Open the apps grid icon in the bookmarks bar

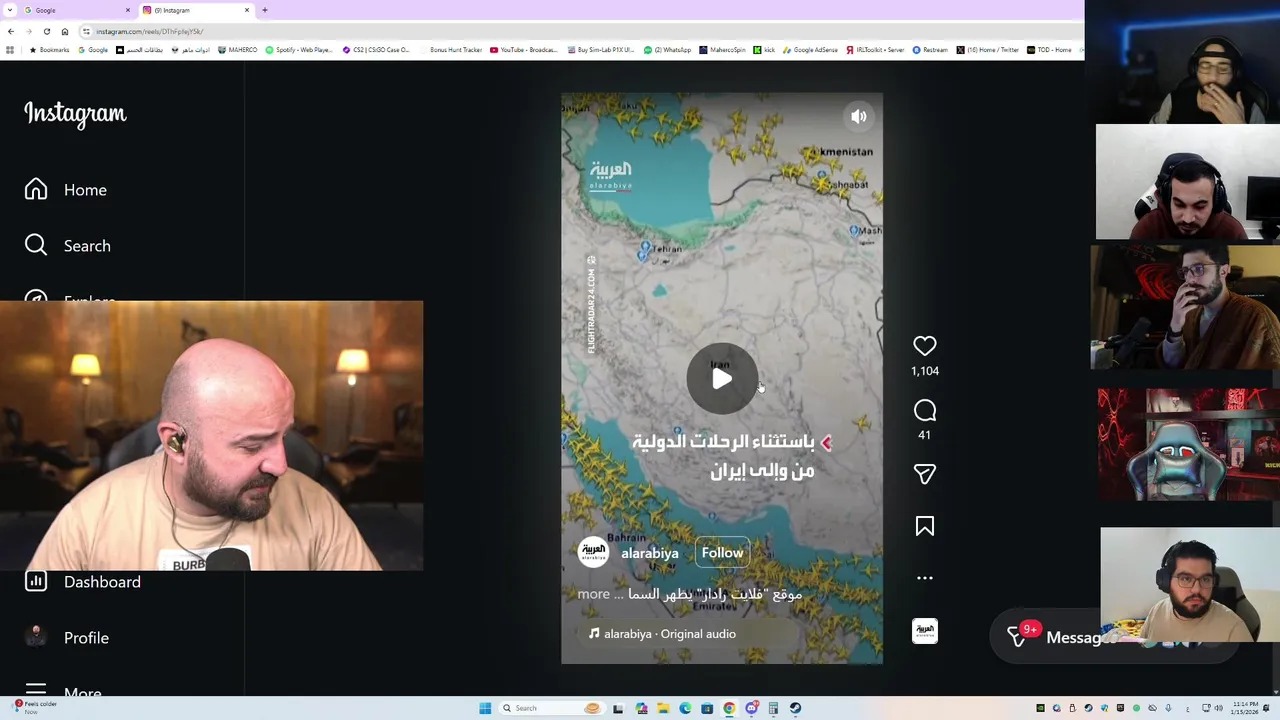10,50
